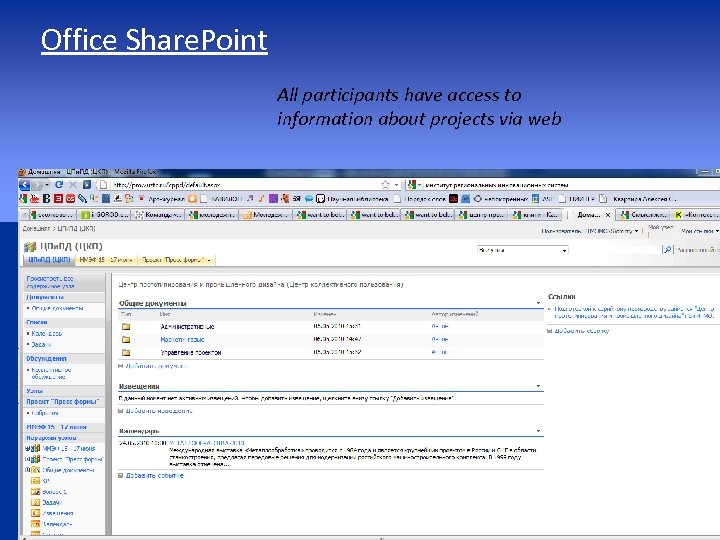This screenshot has height=540, width=720.
Task: Click the site icon for НИЭФ in hierarchy tree
Action: (35, 448)
